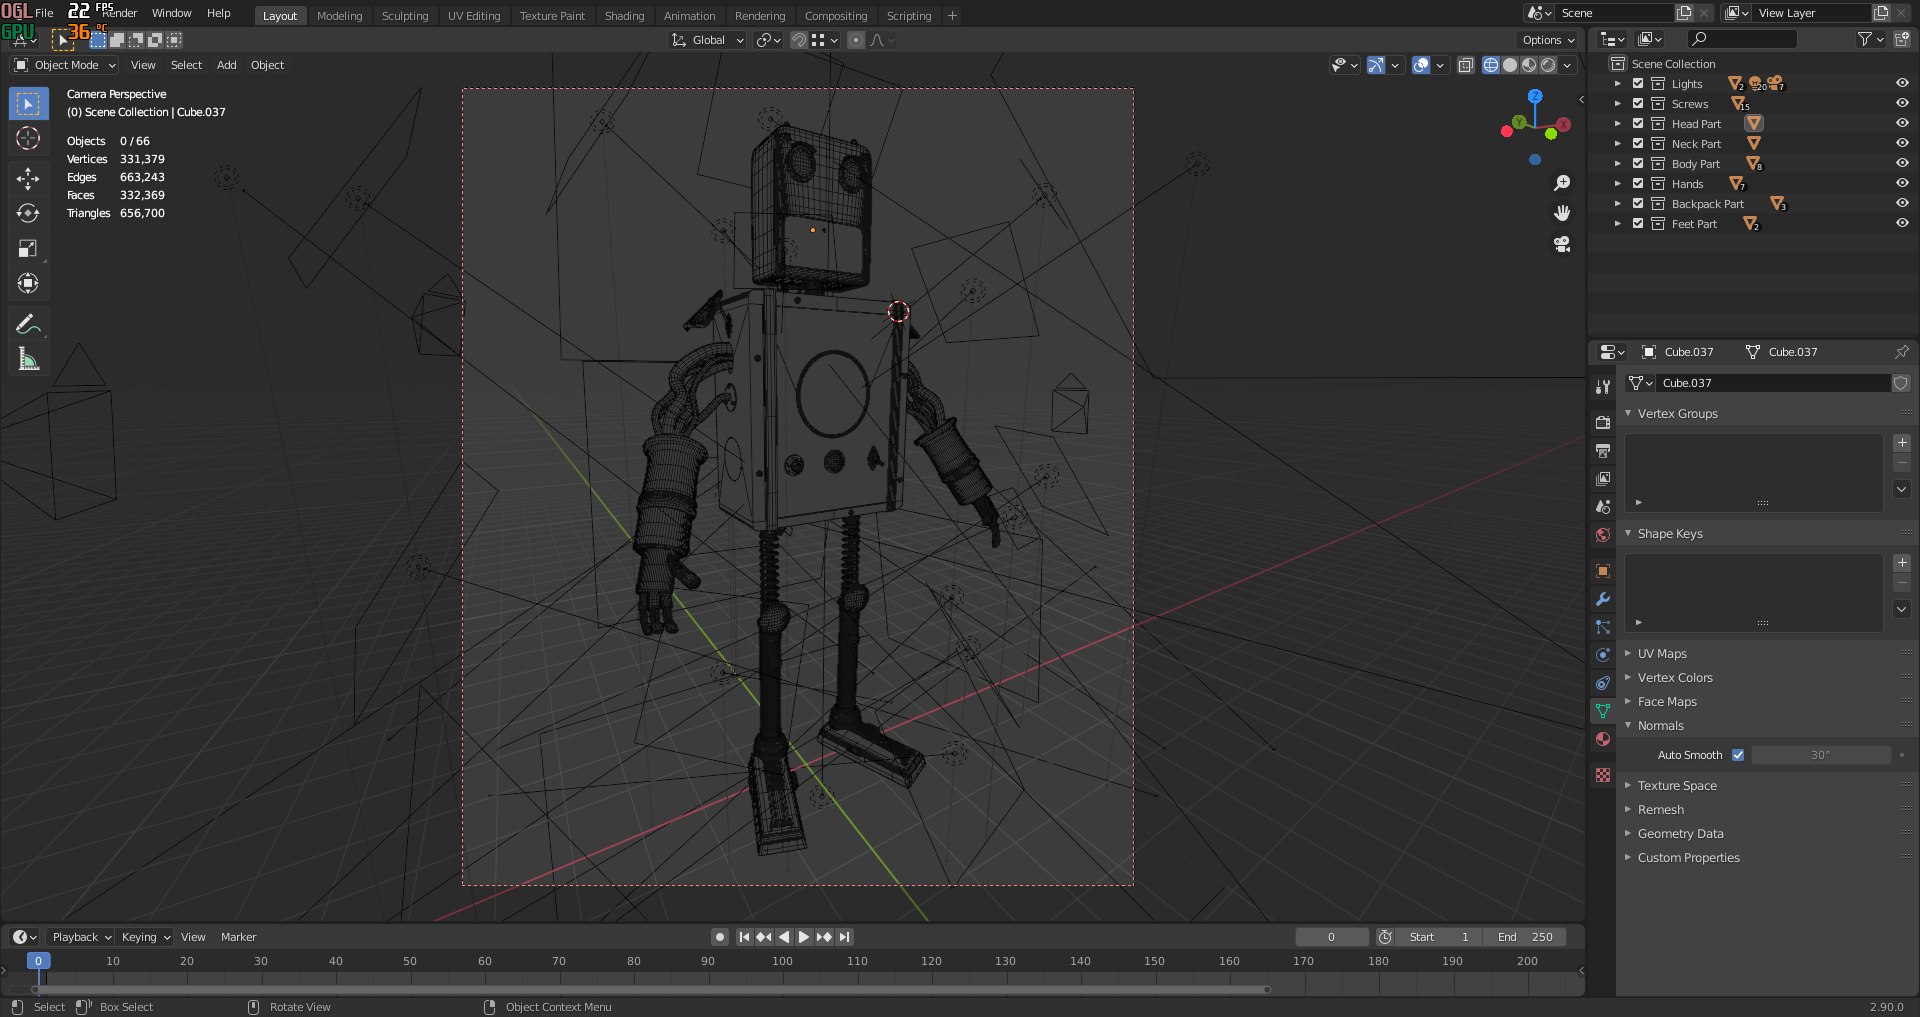Select the Annotate tool
This screenshot has width=1920, height=1017.
(28, 324)
